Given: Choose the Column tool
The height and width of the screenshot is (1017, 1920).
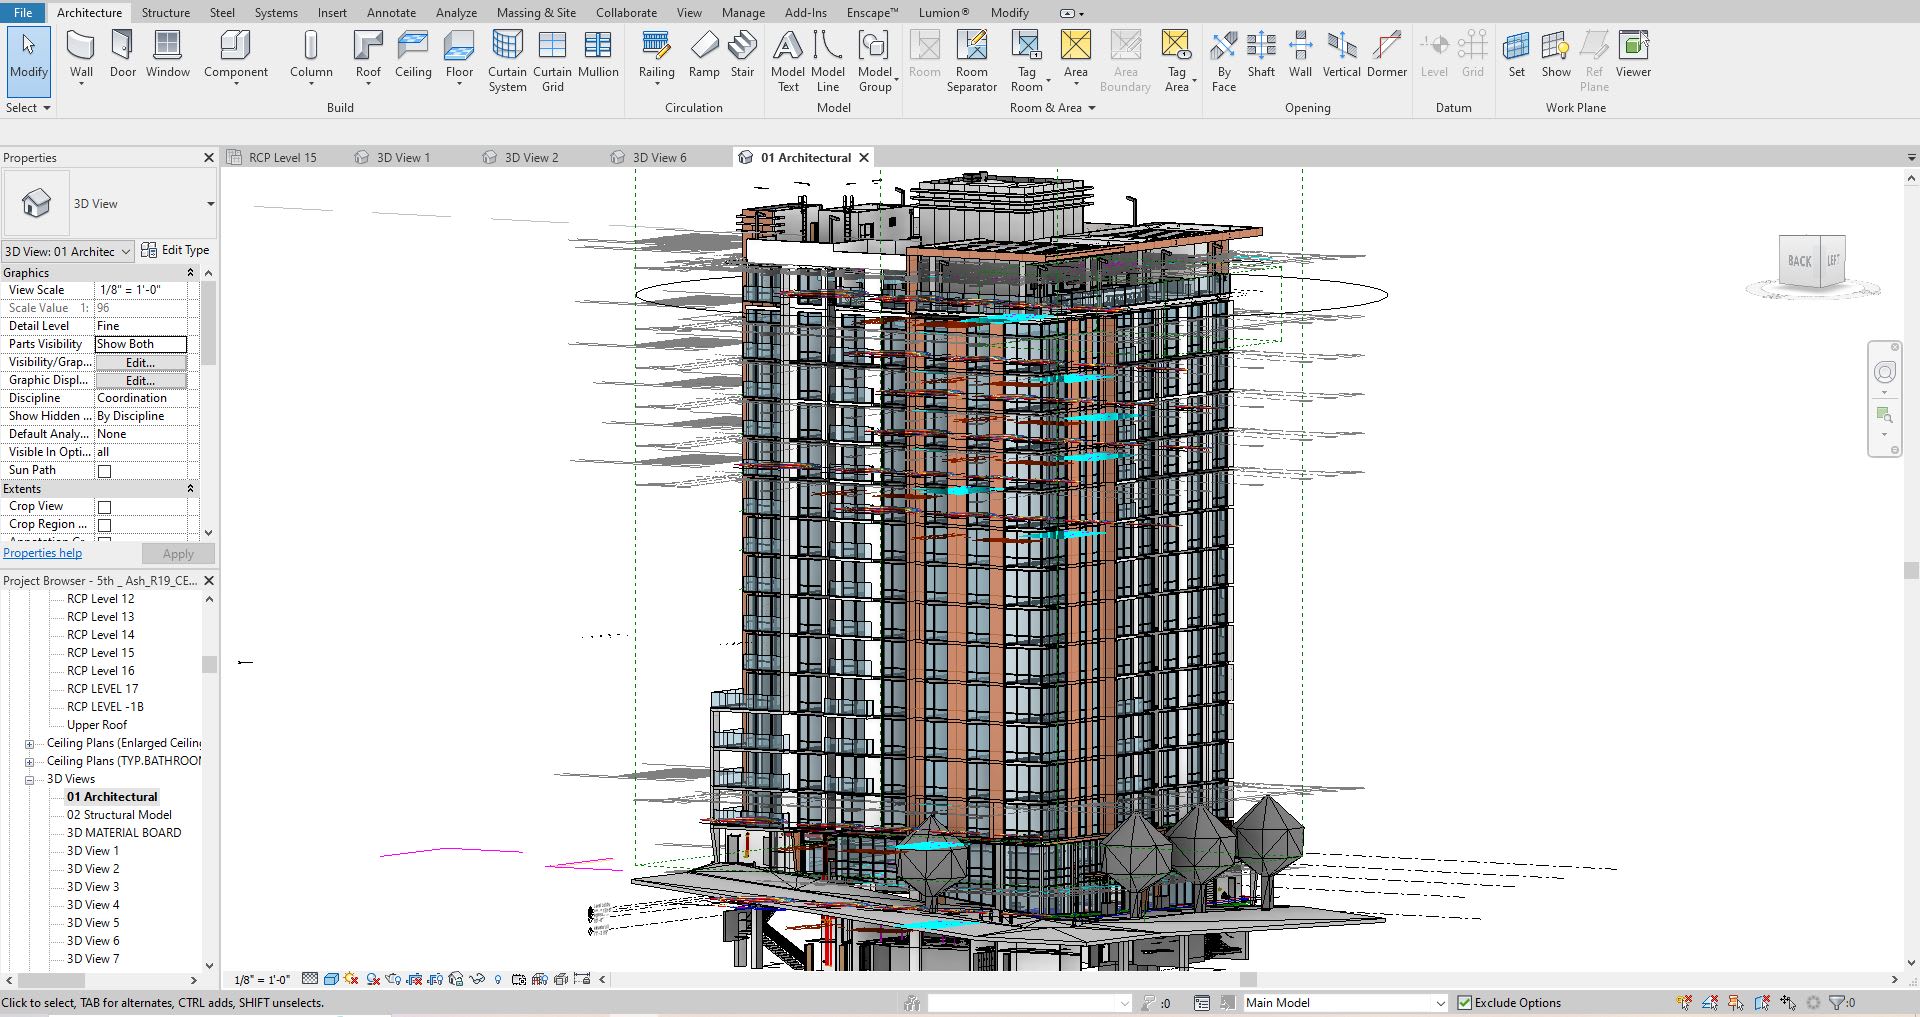Looking at the screenshot, I should click(x=311, y=55).
